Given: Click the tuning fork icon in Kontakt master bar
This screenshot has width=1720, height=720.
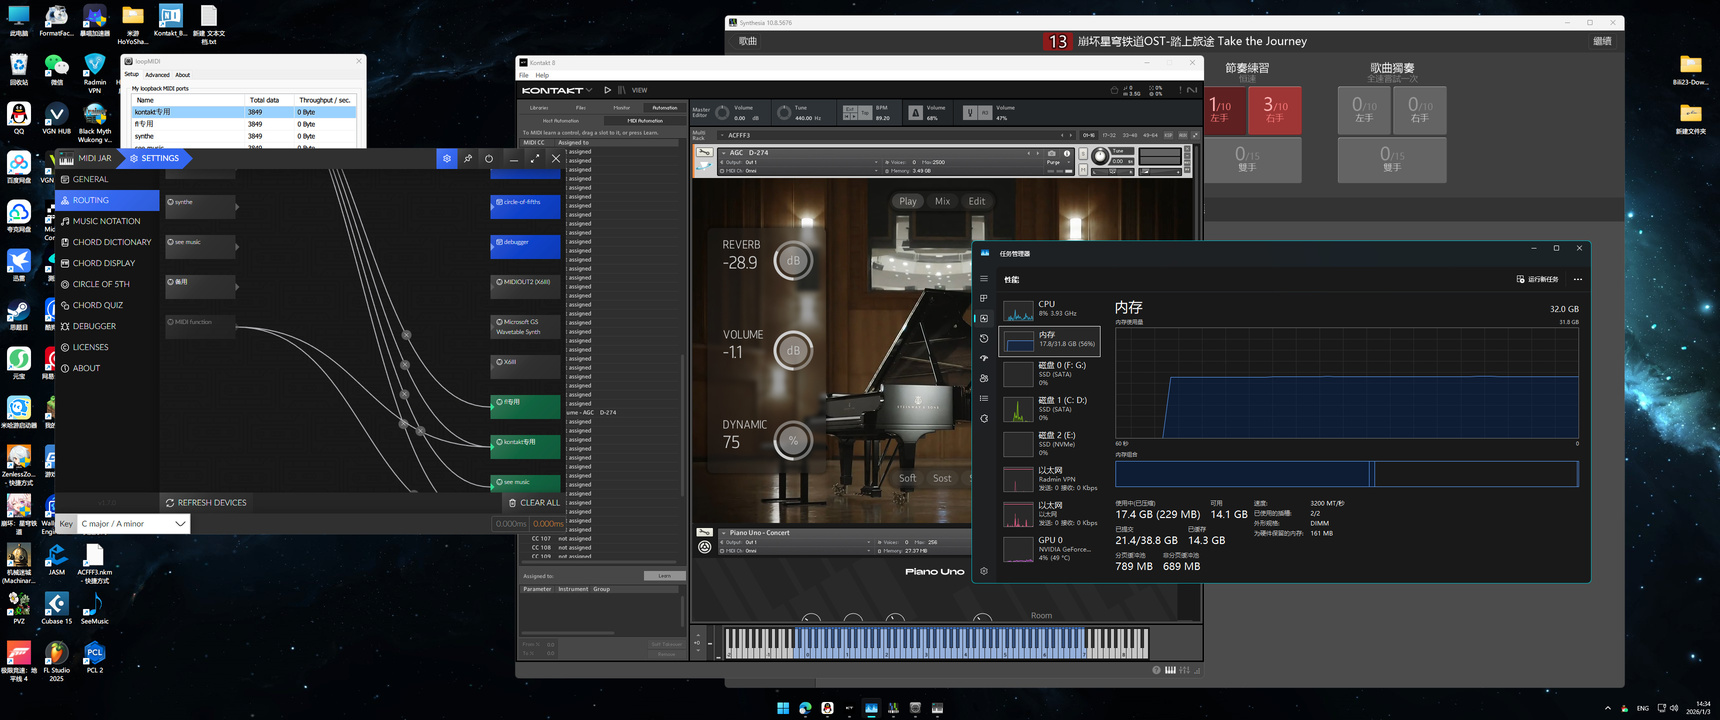Looking at the screenshot, I should coord(968,113).
